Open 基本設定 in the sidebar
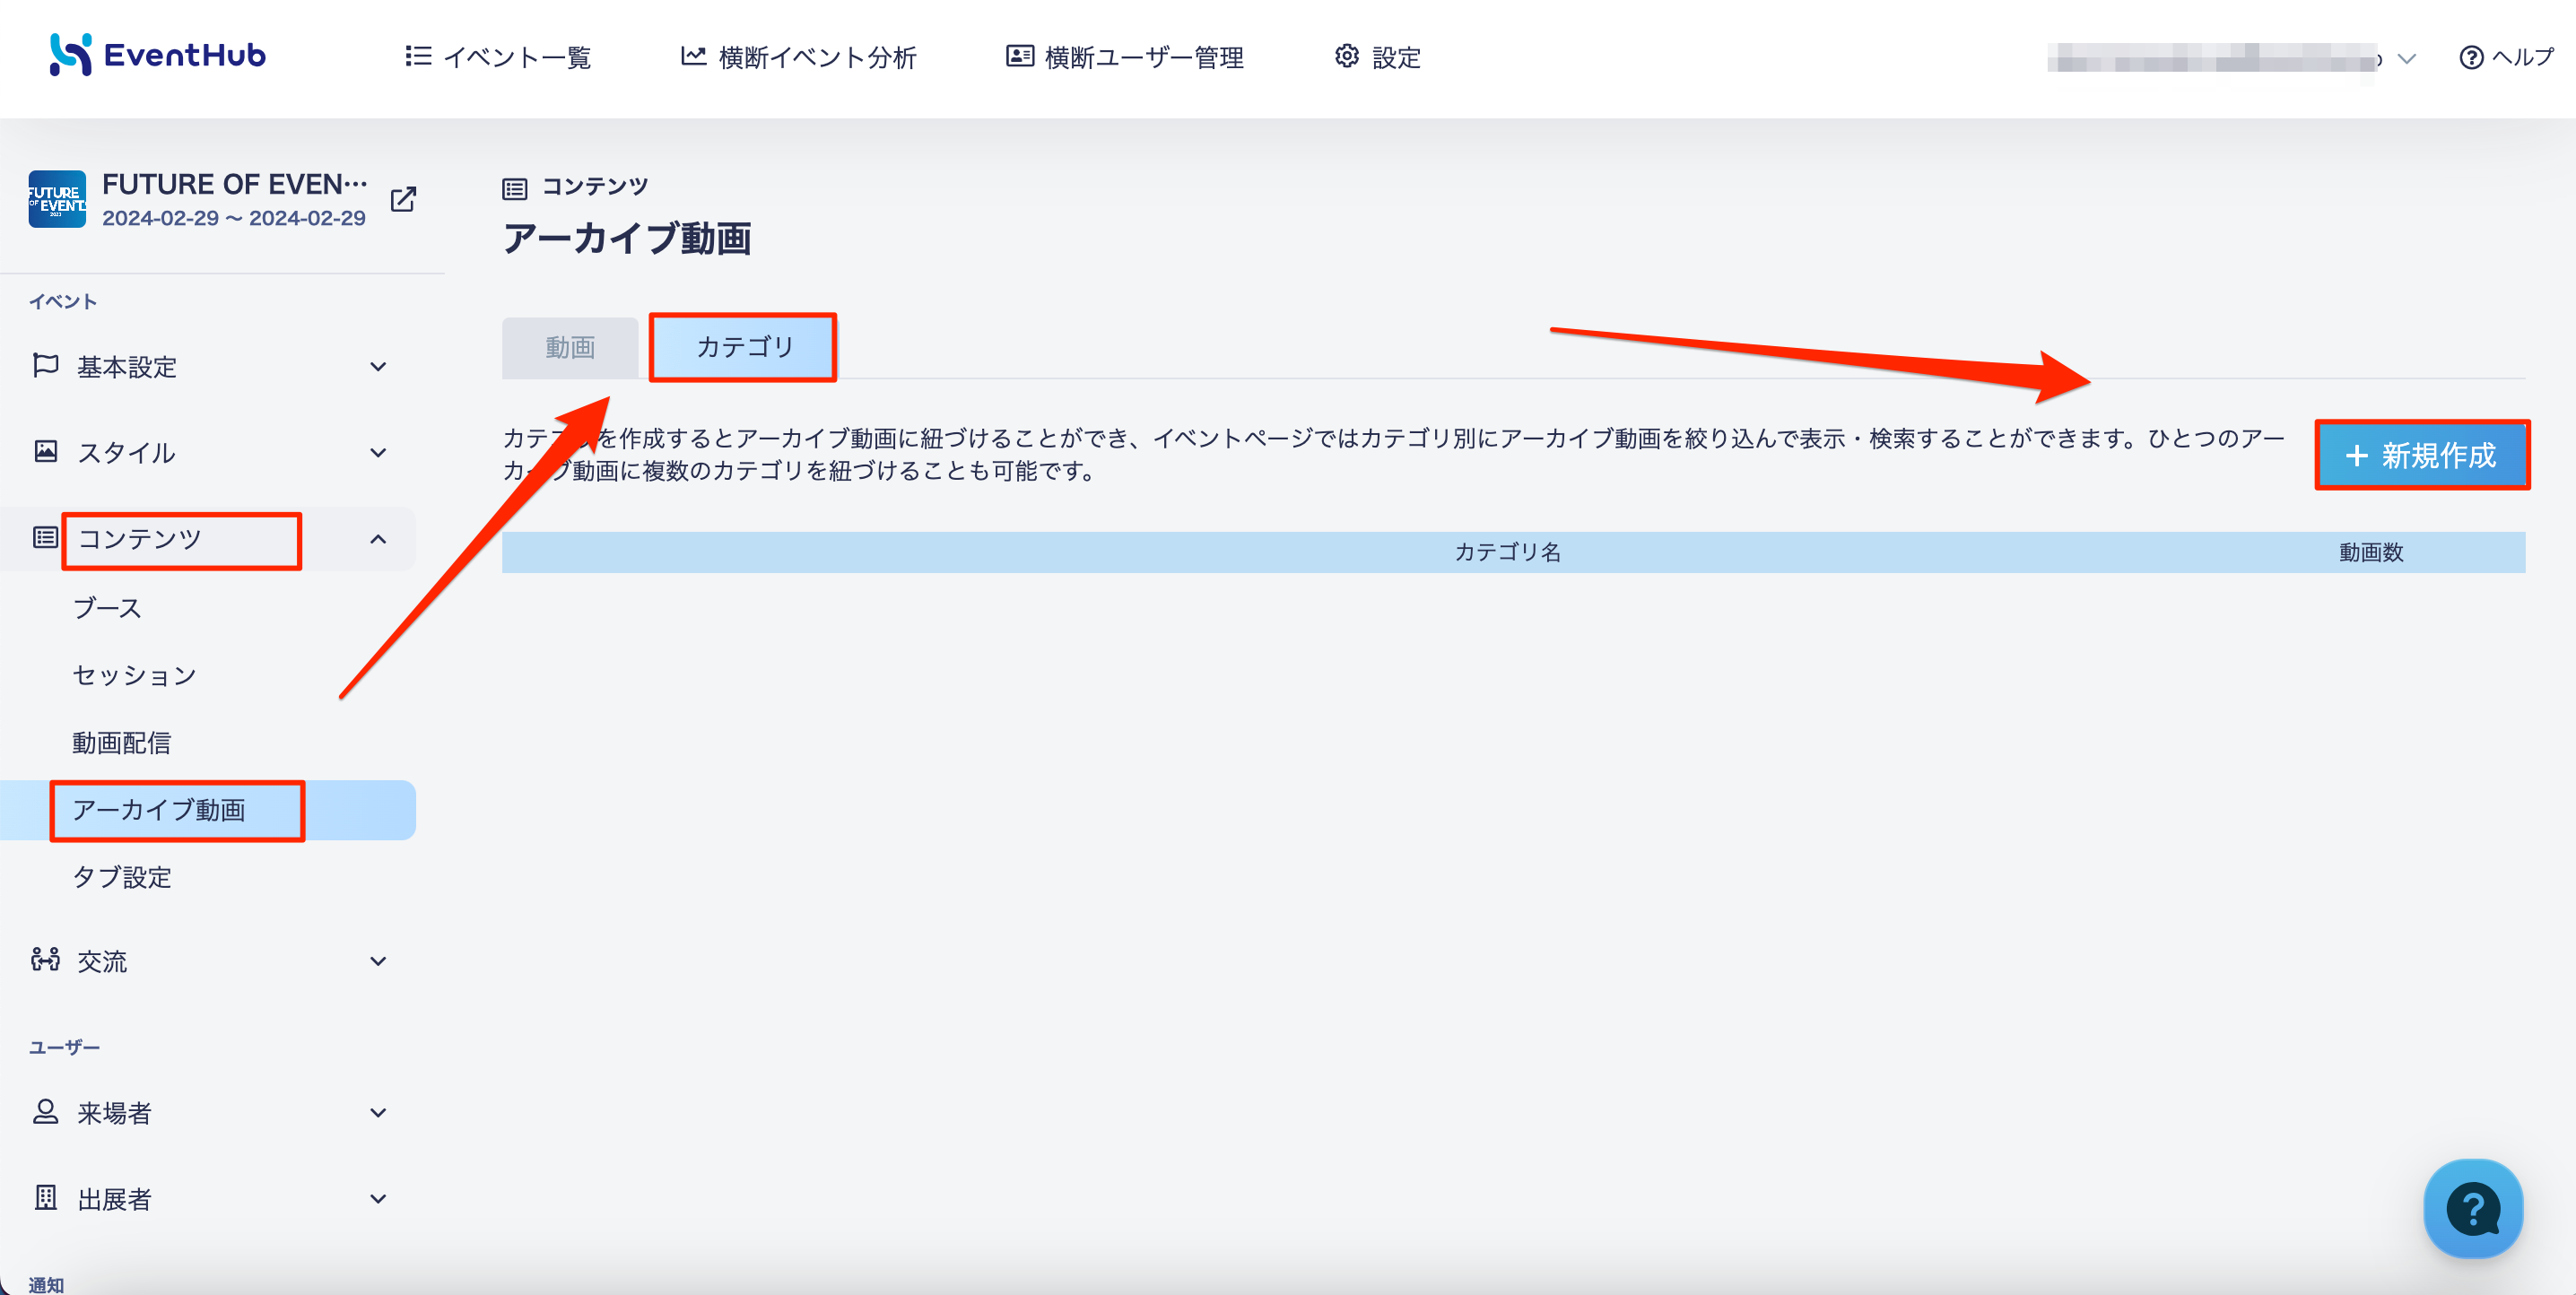Screen dimensions: 2576x1295 click(x=126, y=367)
